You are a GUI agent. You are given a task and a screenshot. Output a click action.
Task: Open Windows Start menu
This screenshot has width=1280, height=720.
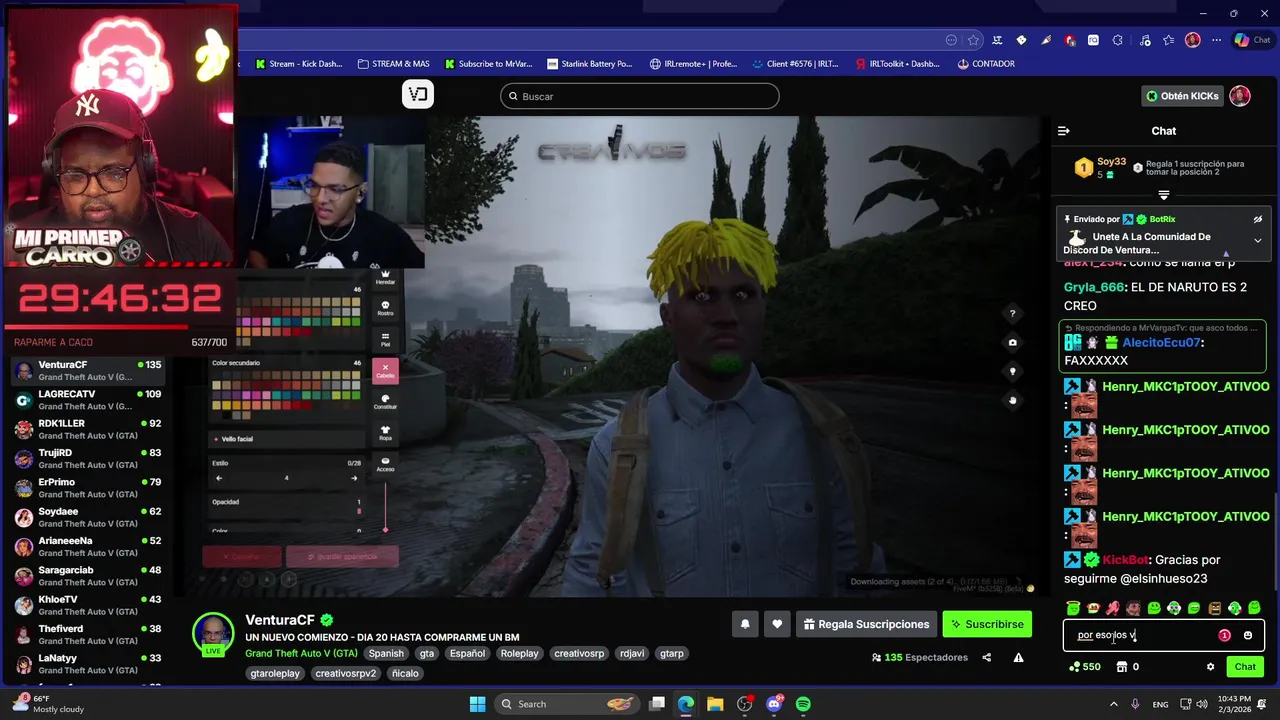pos(477,704)
